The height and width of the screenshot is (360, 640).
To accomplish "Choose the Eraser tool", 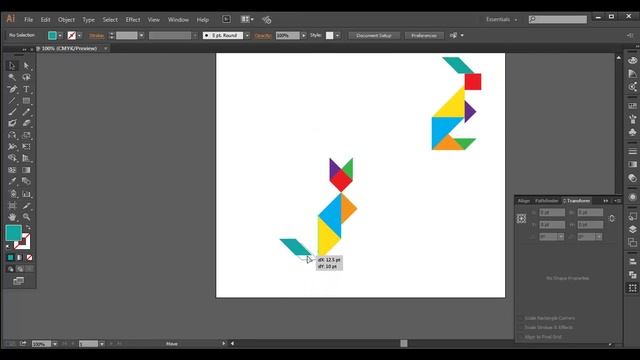I will coord(26,123).
